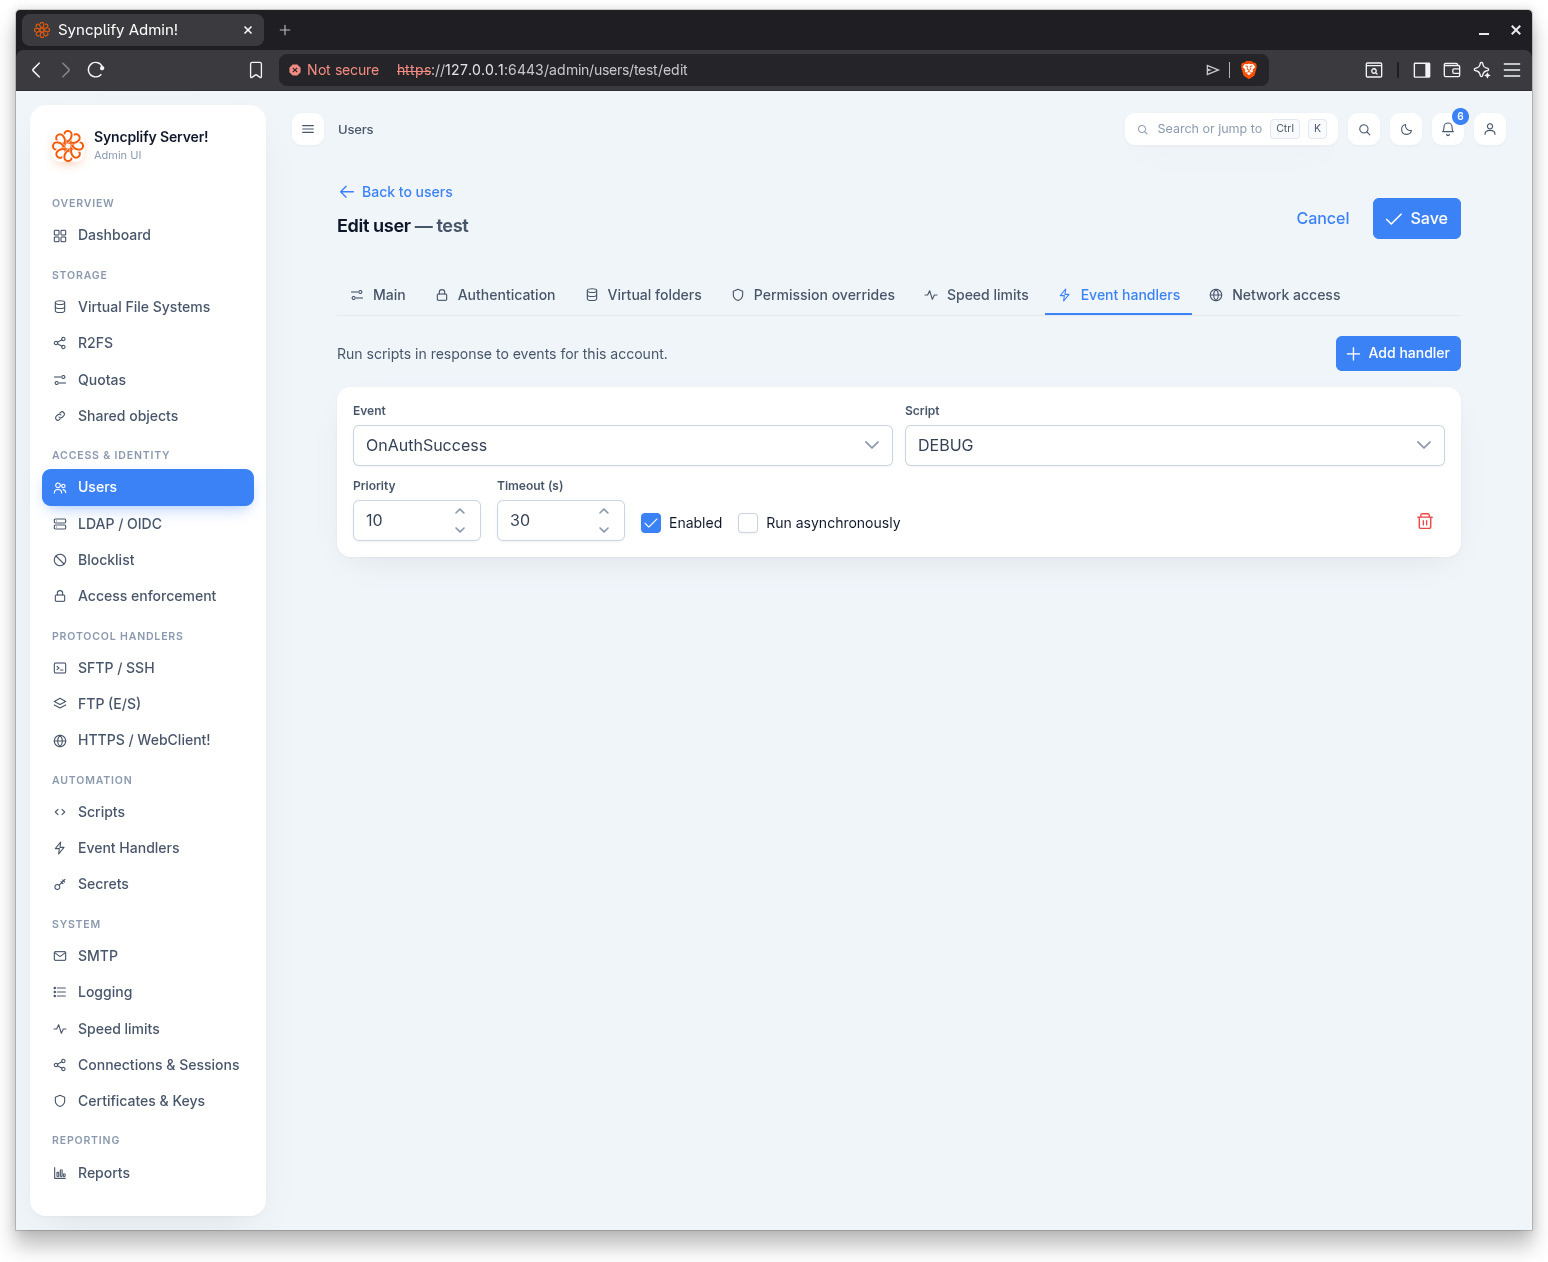
Task: Open HTTPS / WebClient! settings
Action: pyautogui.click(x=148, y=740)
